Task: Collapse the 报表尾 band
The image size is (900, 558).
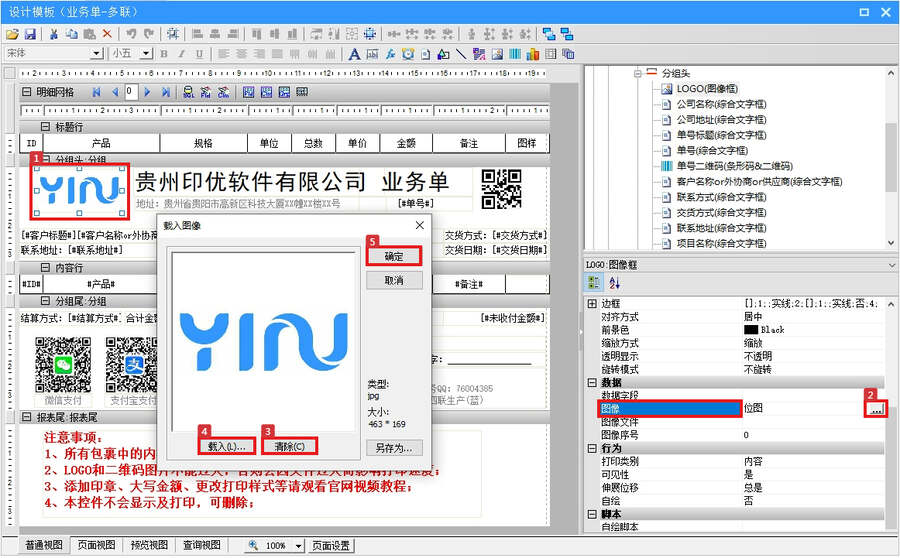Action: tap(26, 417)
